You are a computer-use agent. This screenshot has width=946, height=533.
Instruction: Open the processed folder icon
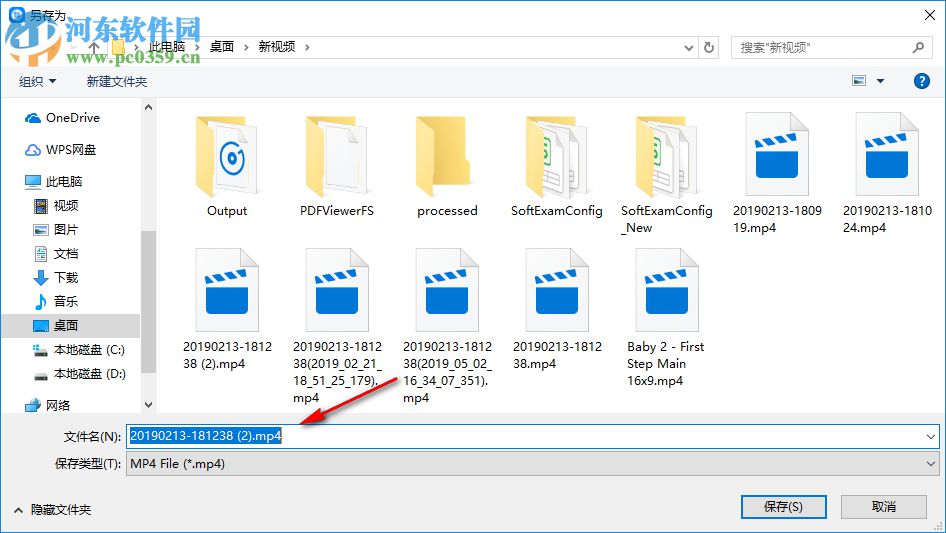click(443, 157)
